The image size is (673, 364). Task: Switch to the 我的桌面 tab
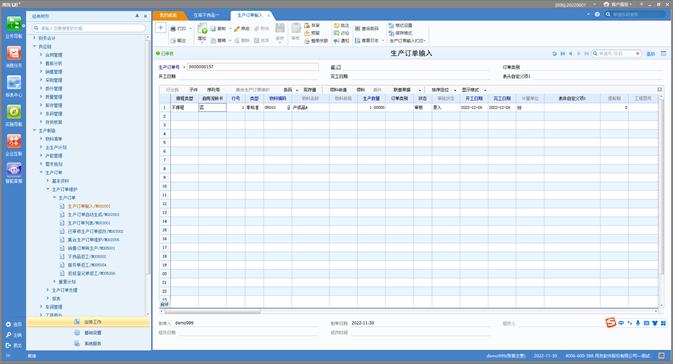[169, 15]
